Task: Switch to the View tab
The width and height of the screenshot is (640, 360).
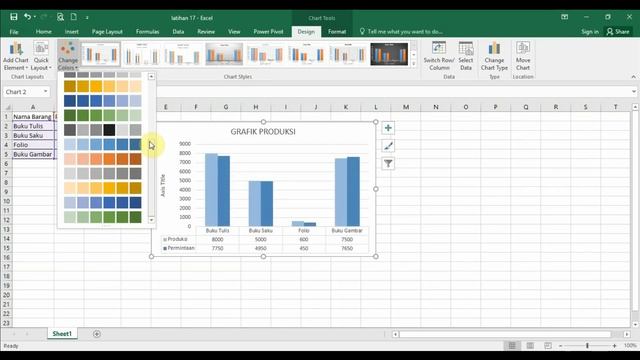Action: pyautogui.click(x=234, y=31)
